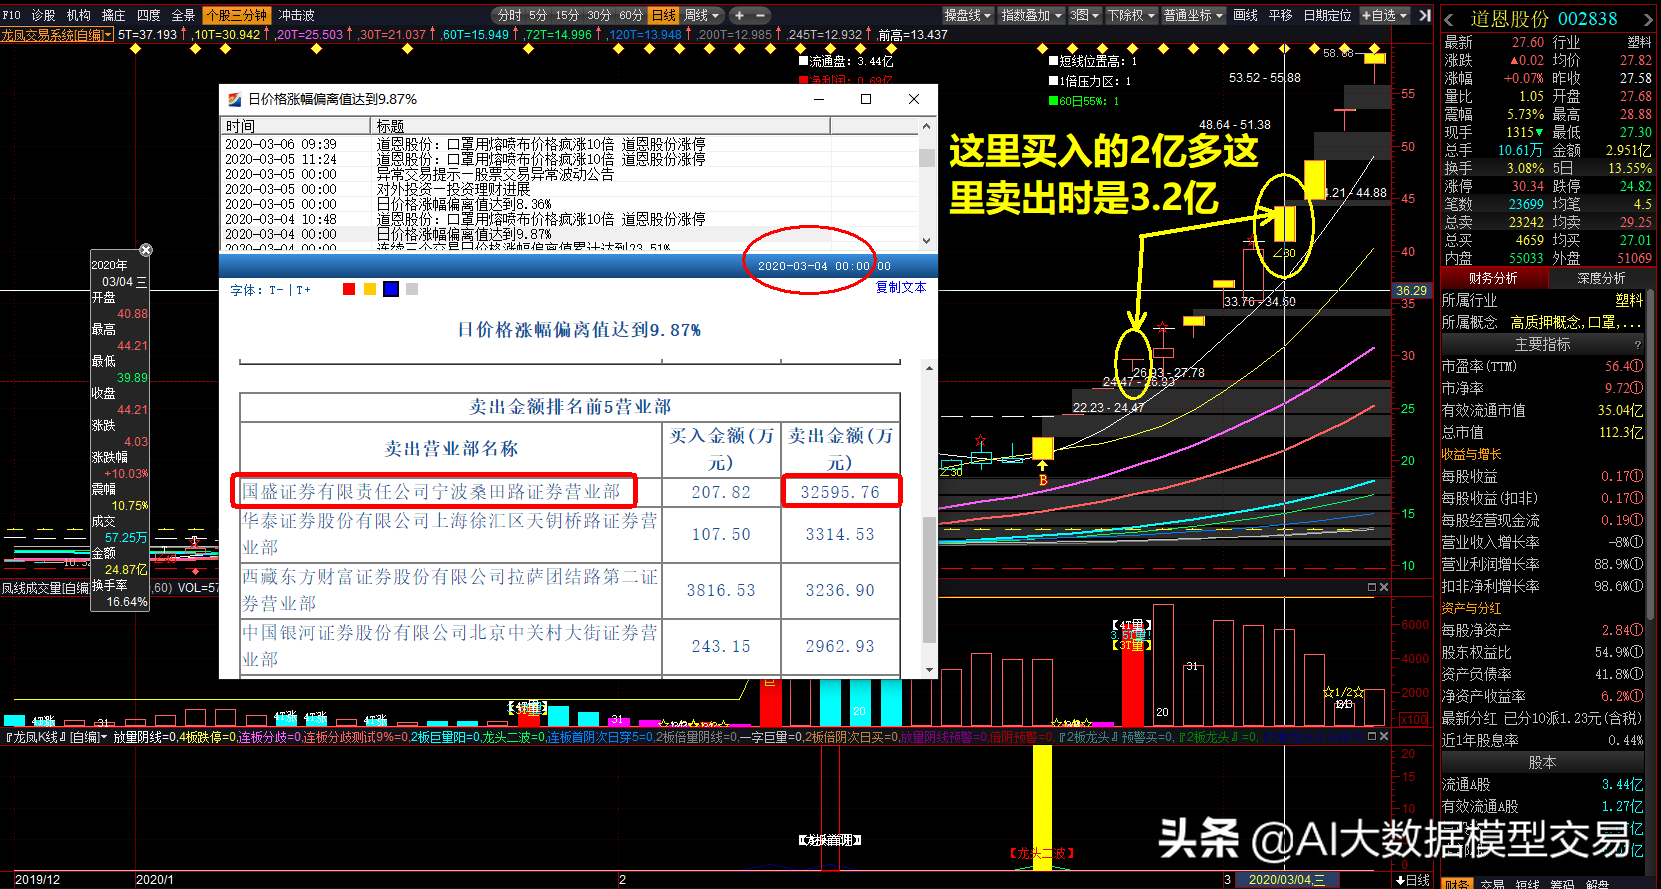Click the x100 volume scale label
Viewport: 1661px width, 889px height.
click(x=1413, y=719)
